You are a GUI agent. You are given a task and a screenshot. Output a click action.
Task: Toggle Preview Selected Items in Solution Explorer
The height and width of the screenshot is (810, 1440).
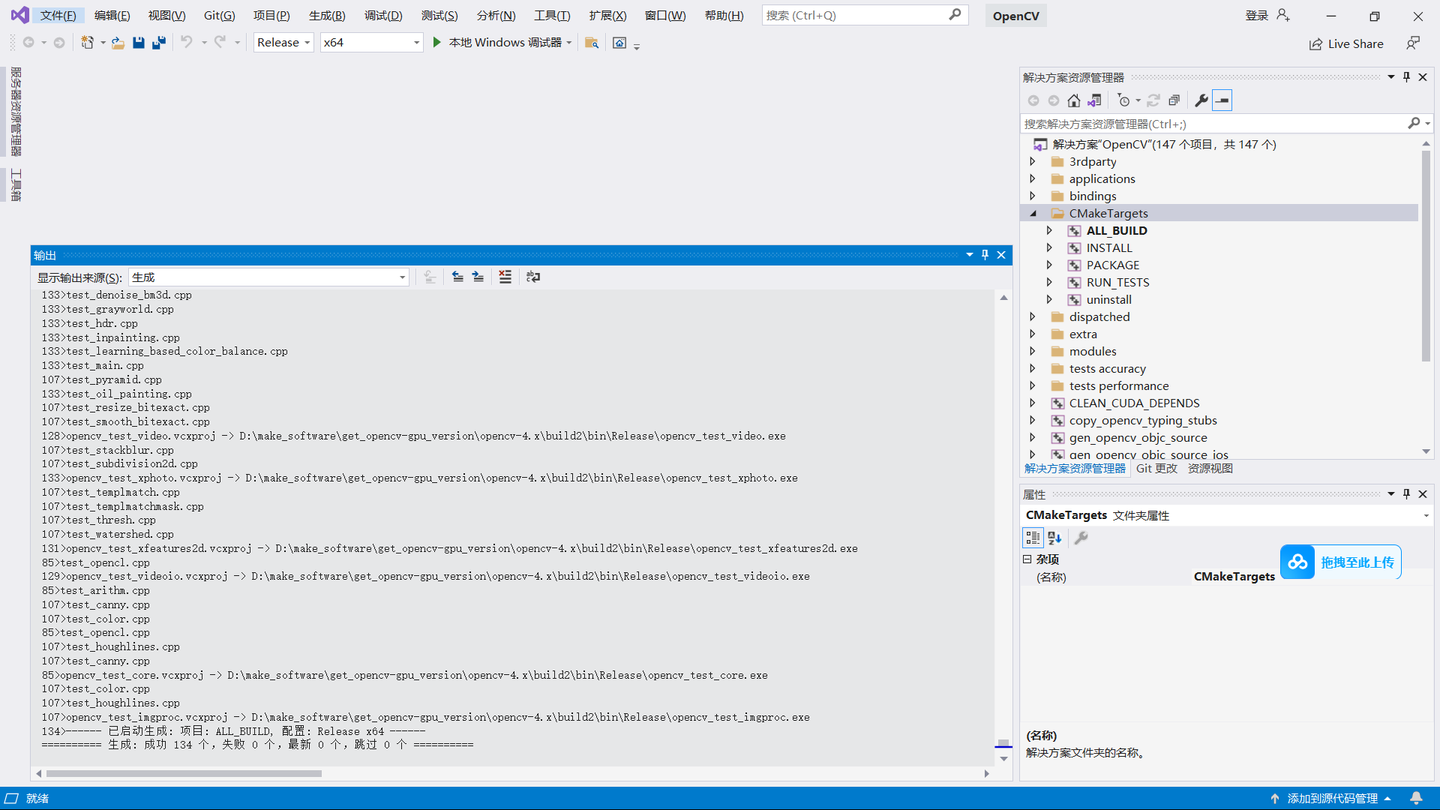1221,100
